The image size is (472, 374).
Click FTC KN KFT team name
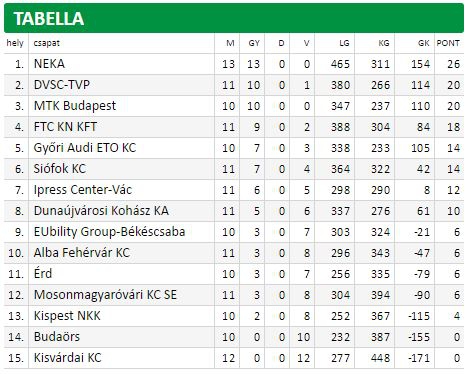coord(65,127)
